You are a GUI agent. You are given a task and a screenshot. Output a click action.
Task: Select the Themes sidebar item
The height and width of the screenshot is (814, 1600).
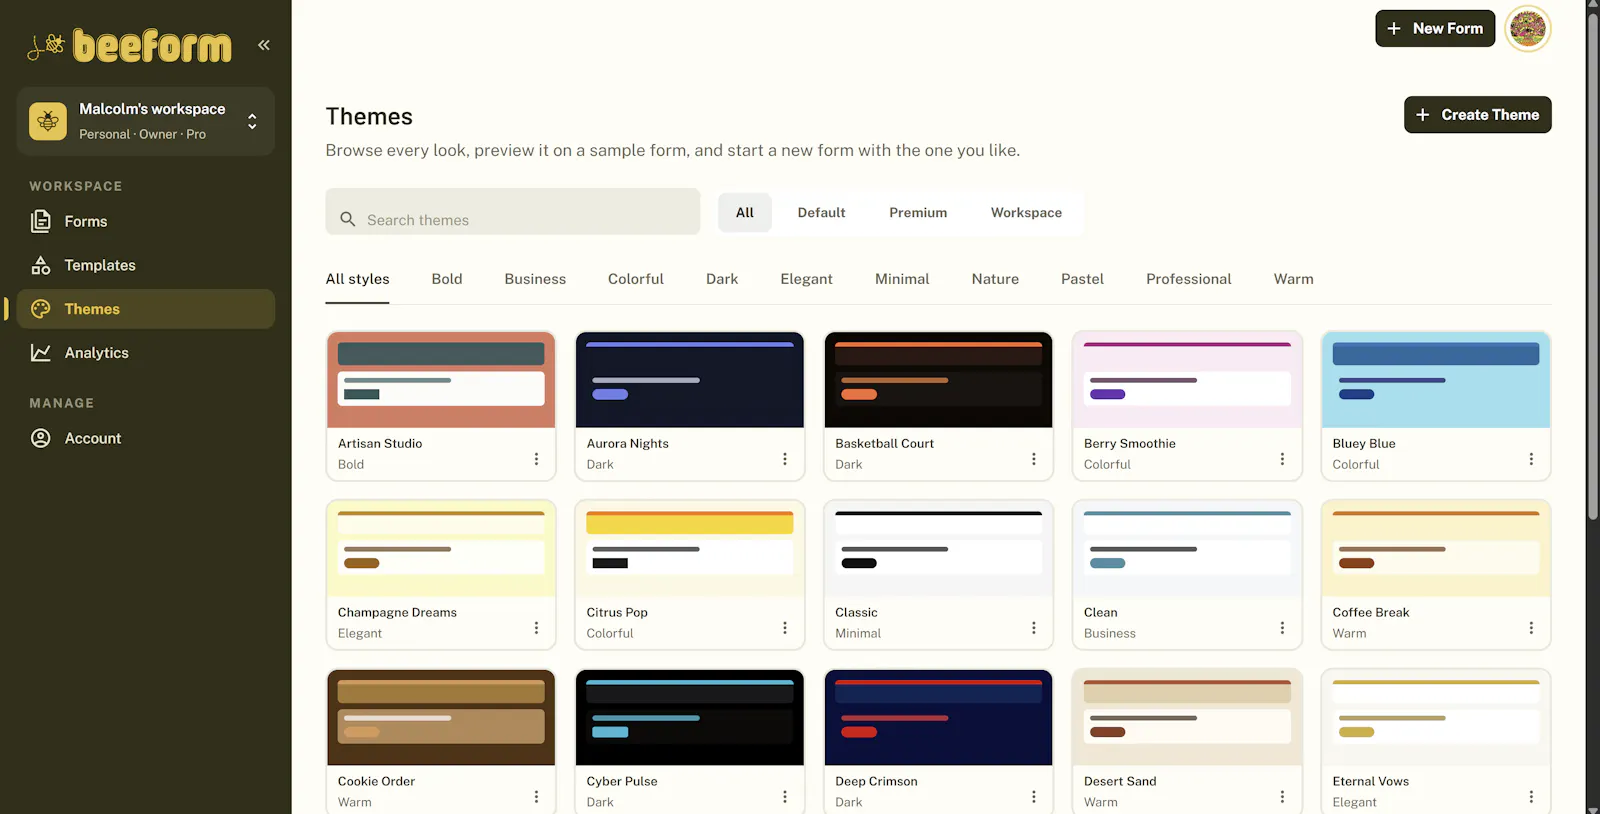tap(146, 309)
